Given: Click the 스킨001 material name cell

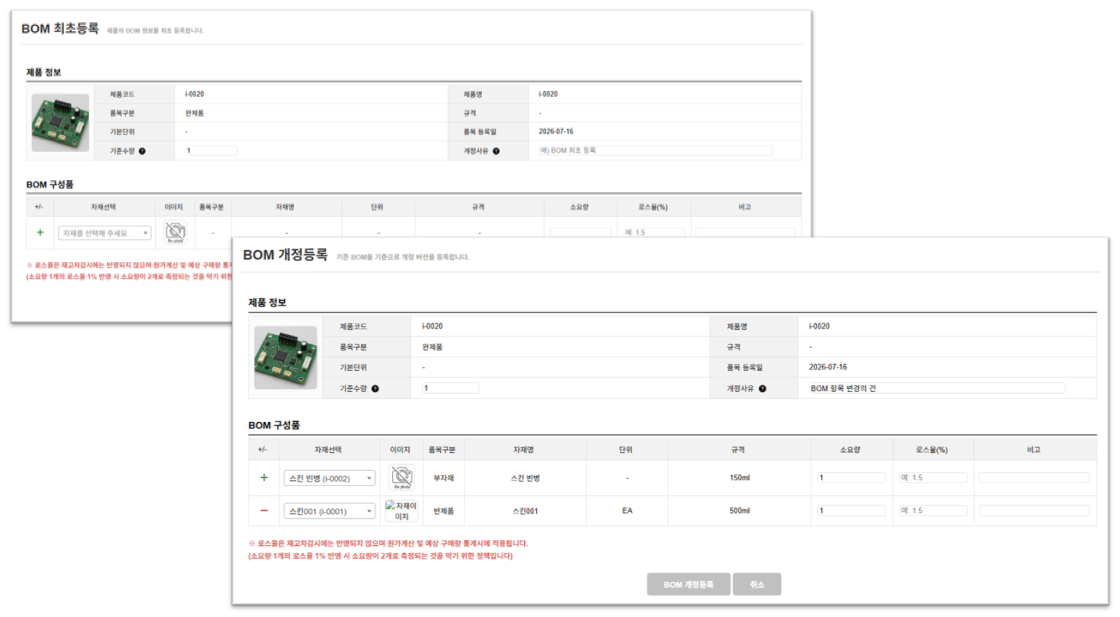Looking at the screenshot, I should point(525,511).
